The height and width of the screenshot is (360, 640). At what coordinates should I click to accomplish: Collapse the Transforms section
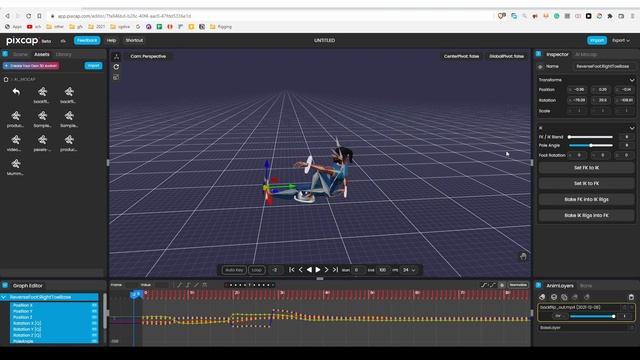(x=632, y=80)
